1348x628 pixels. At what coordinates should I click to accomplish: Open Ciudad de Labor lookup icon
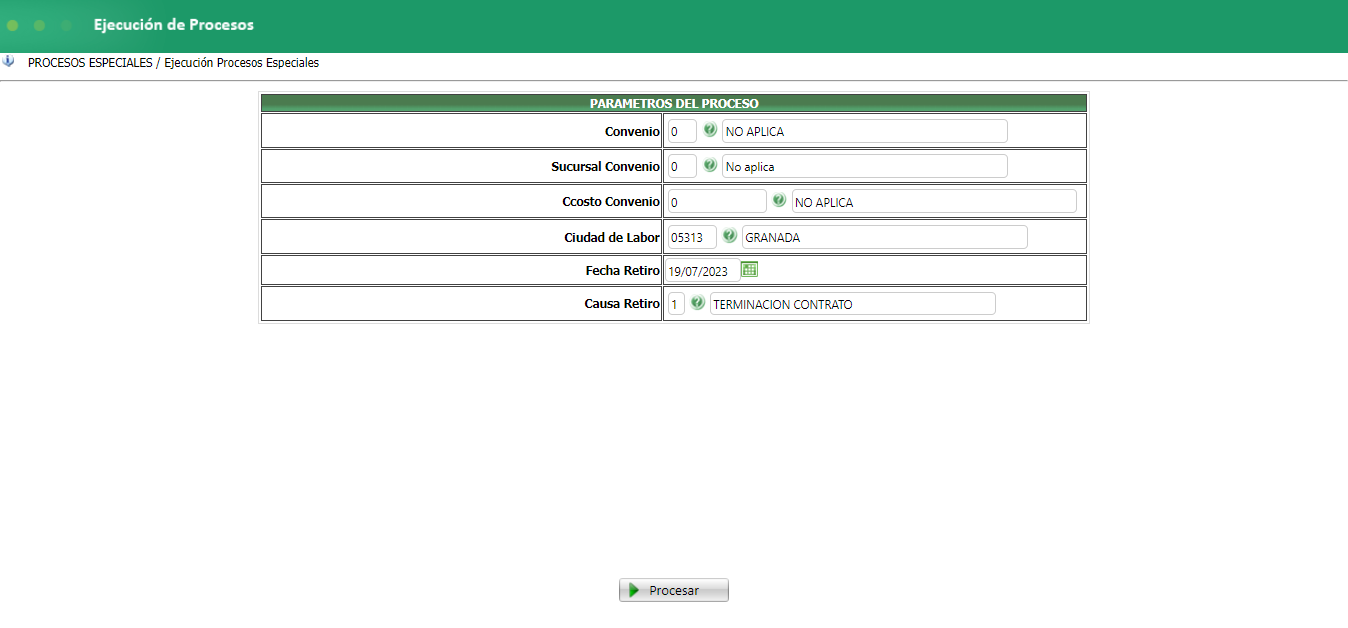(x=730, y=236)
